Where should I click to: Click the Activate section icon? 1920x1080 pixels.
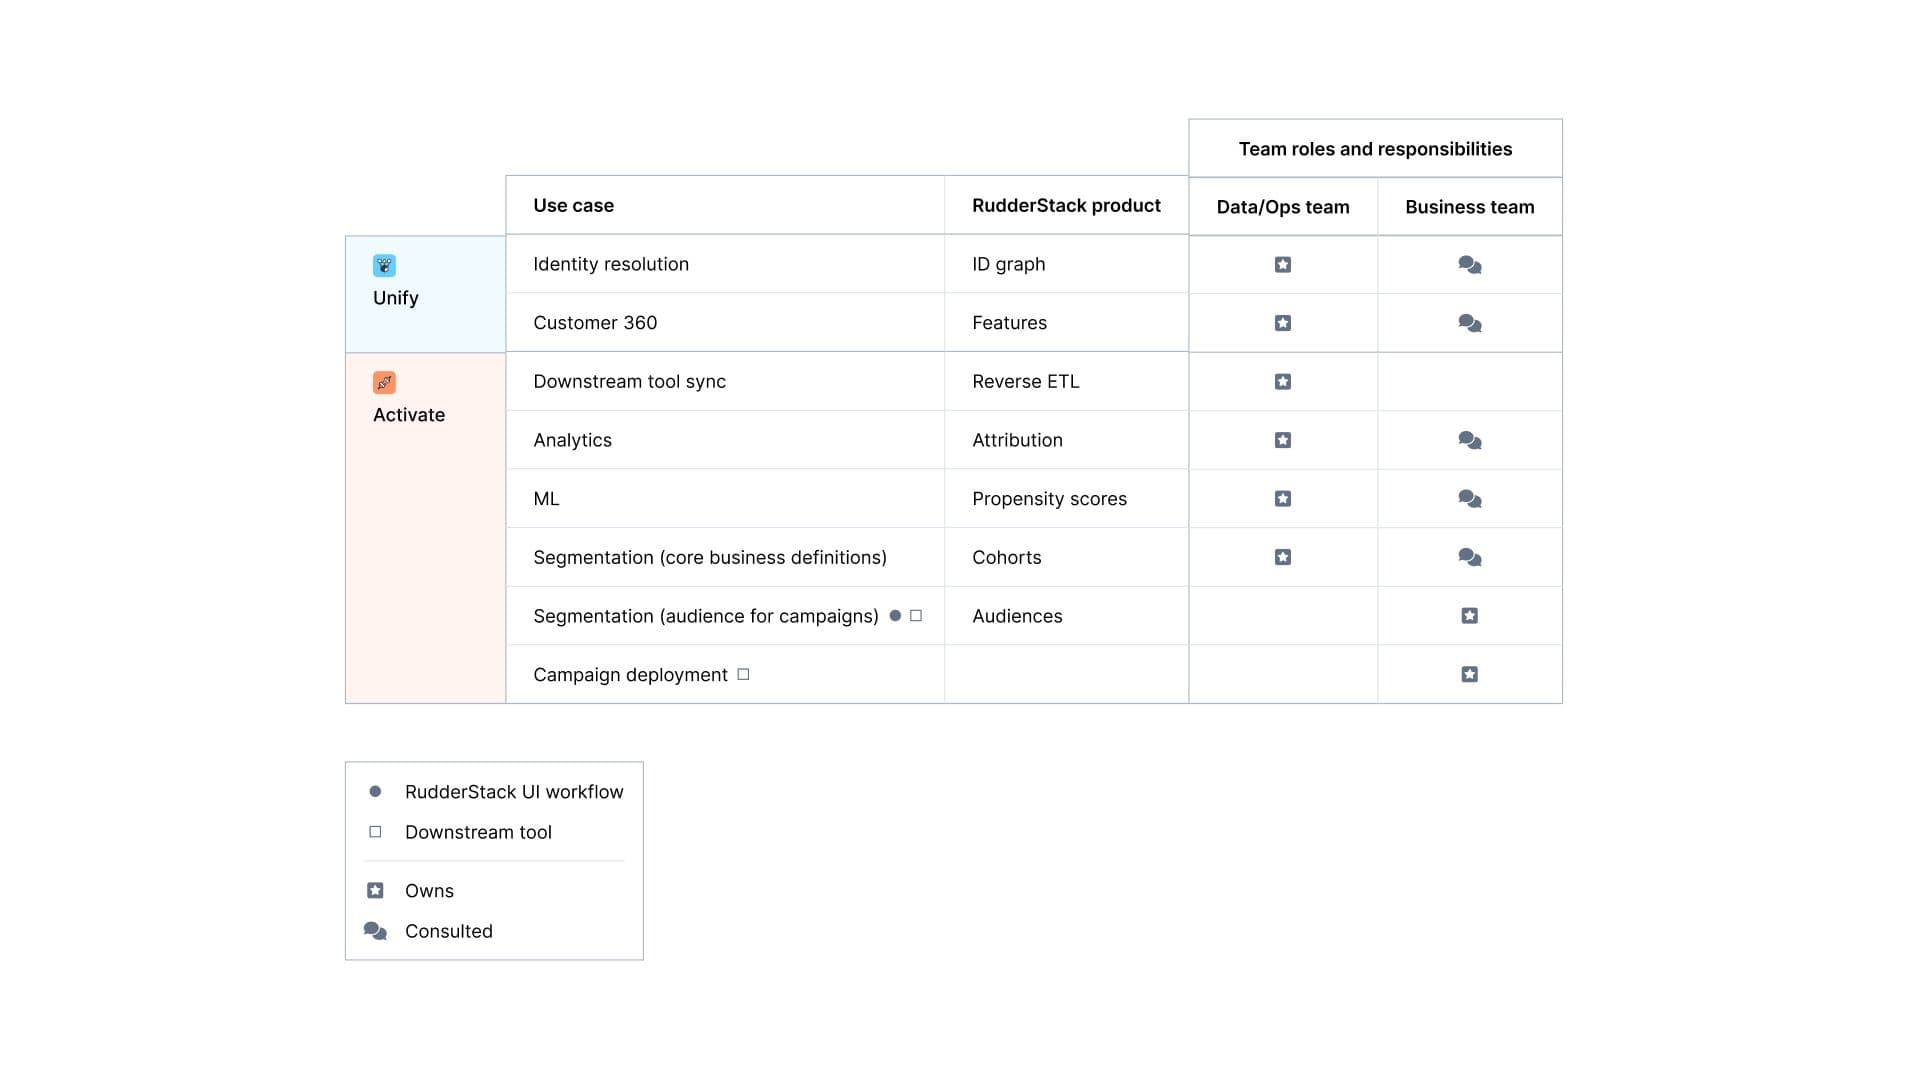384,382
